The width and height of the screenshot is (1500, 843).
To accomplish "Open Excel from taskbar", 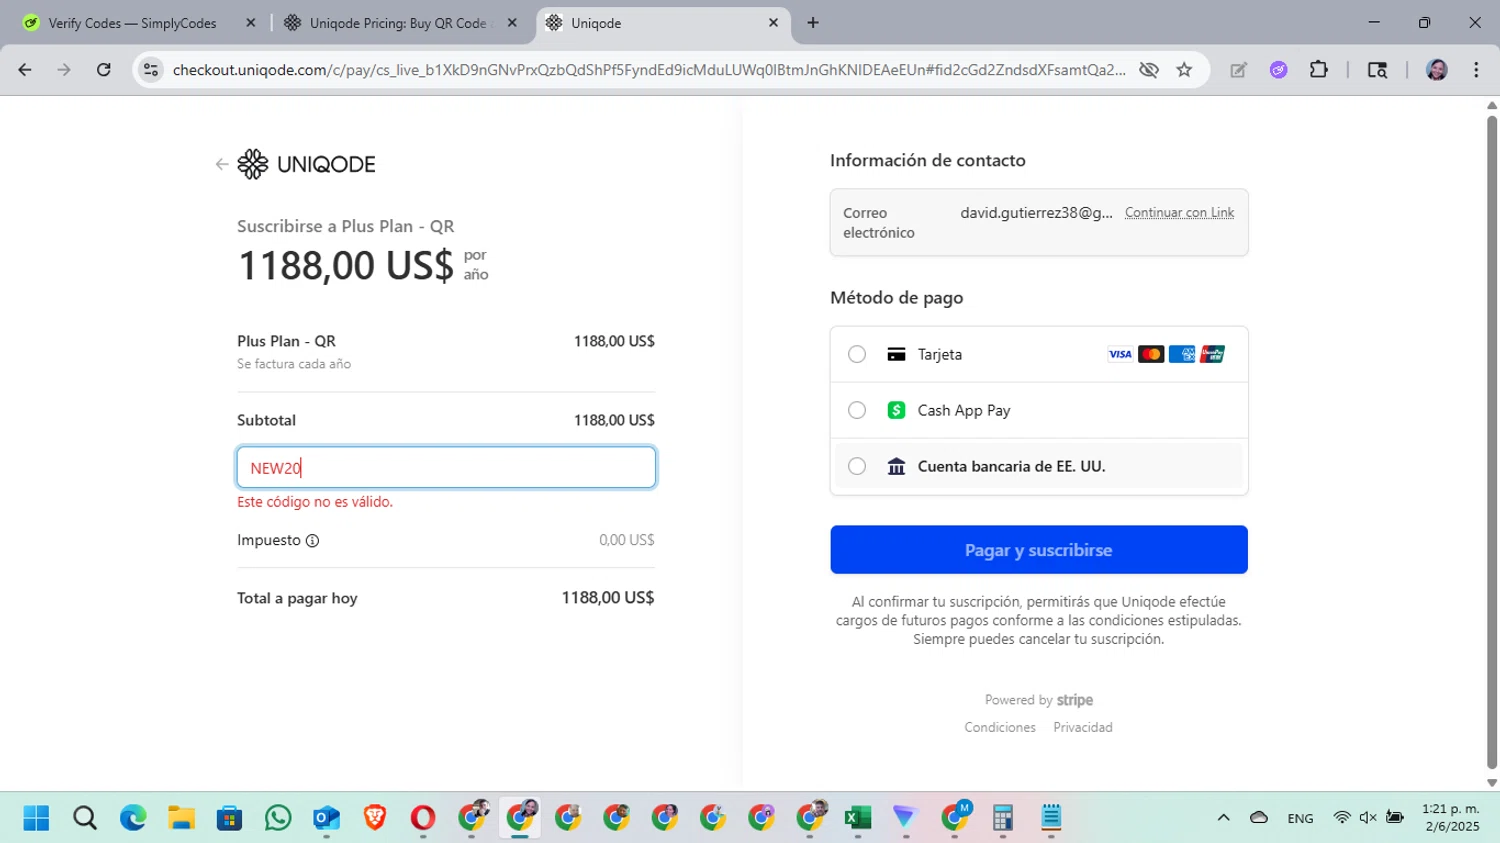I will pyautogui.click(x=857, y=818).
